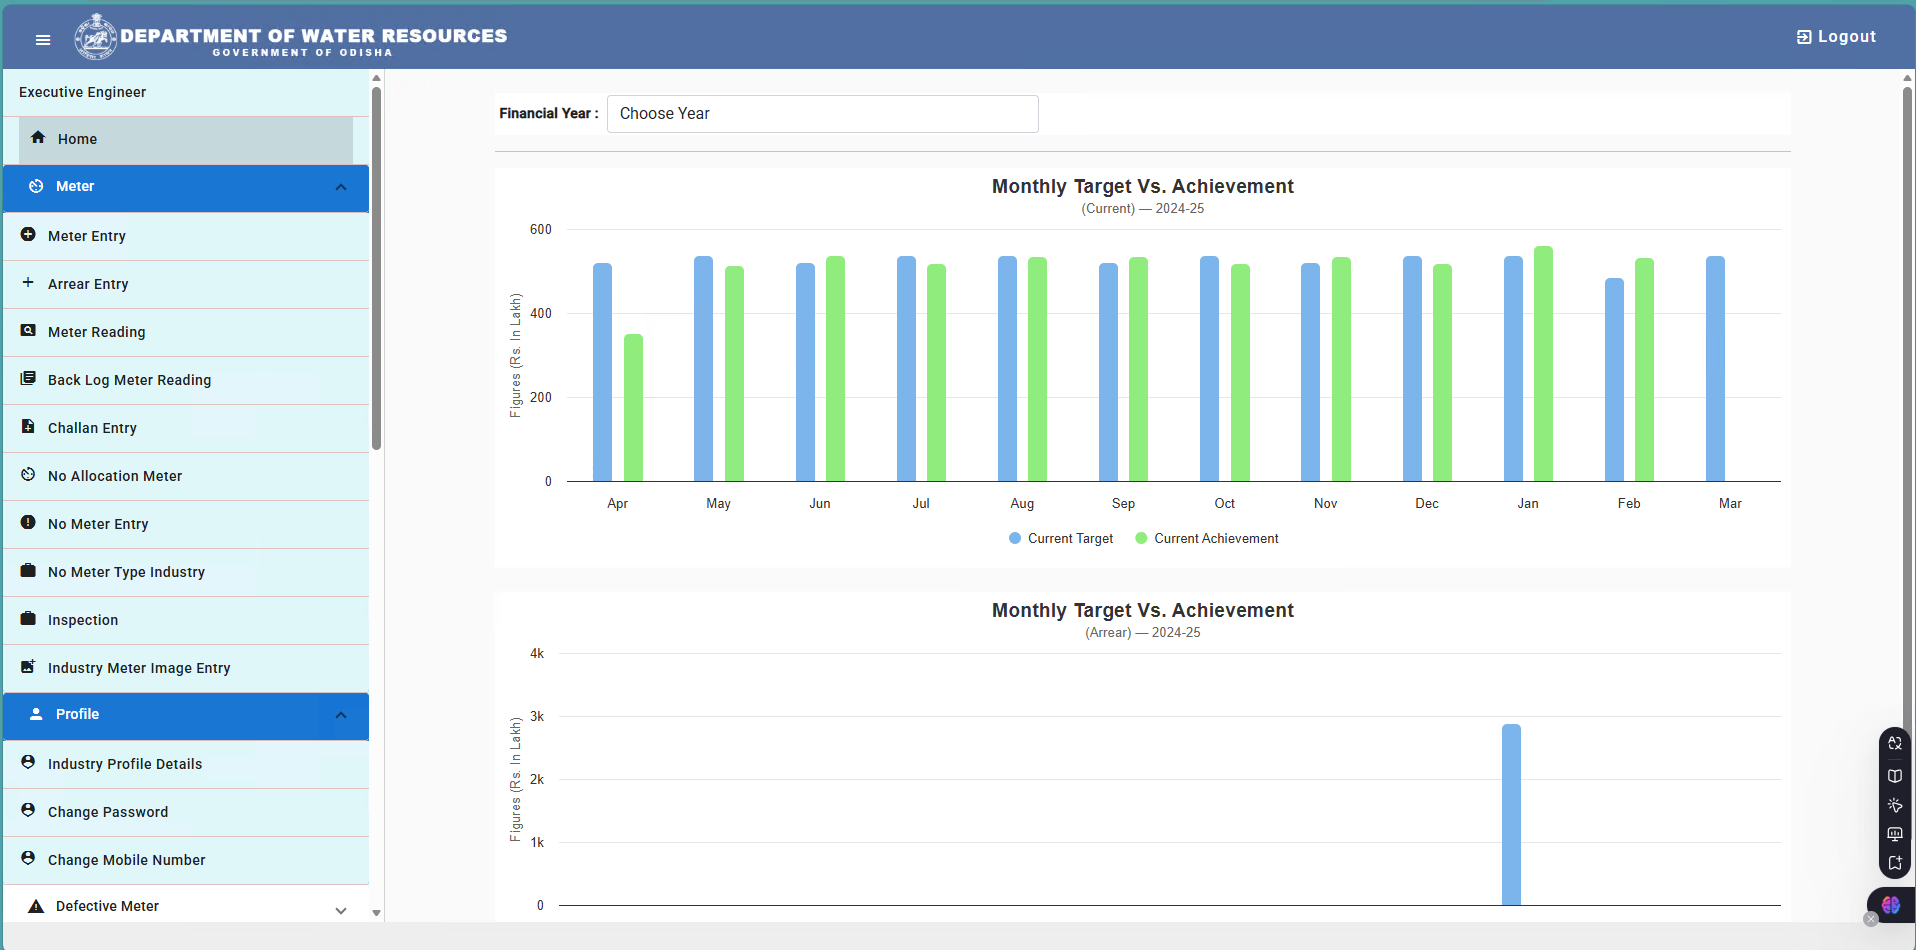Open Industry Profile Details menu item

186,764
